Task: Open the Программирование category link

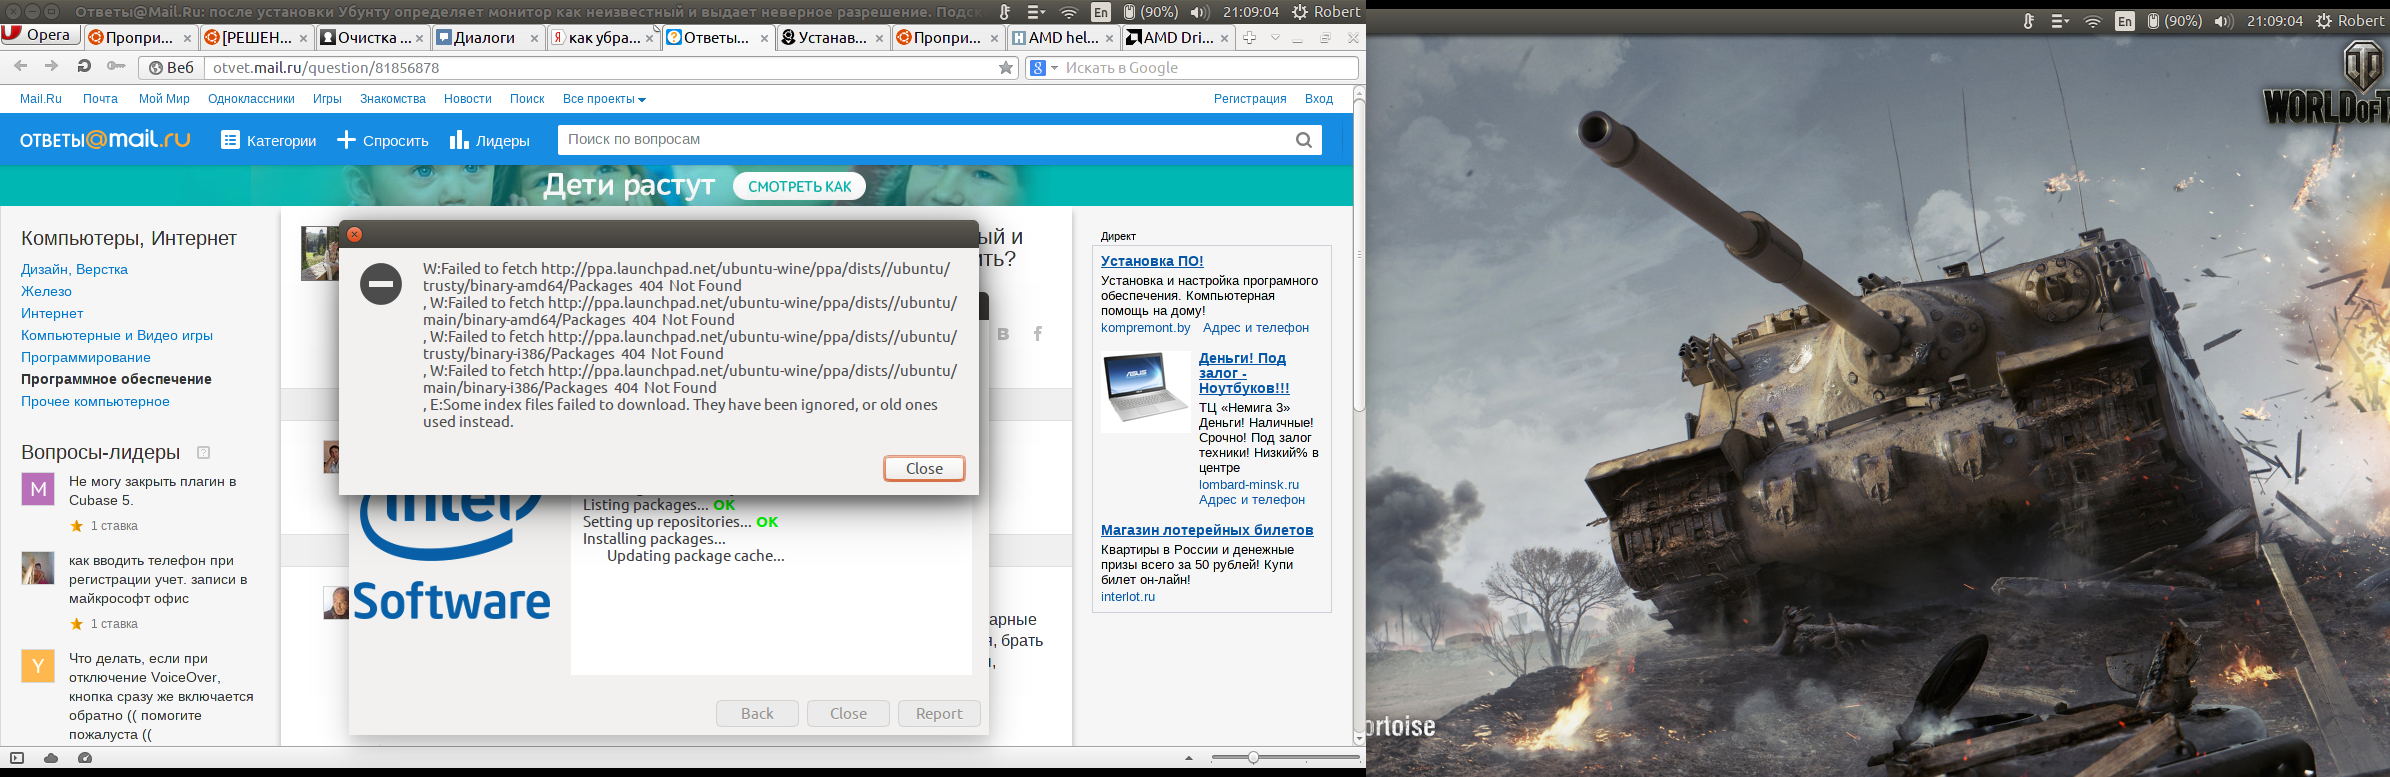Action: click(86, 357)
